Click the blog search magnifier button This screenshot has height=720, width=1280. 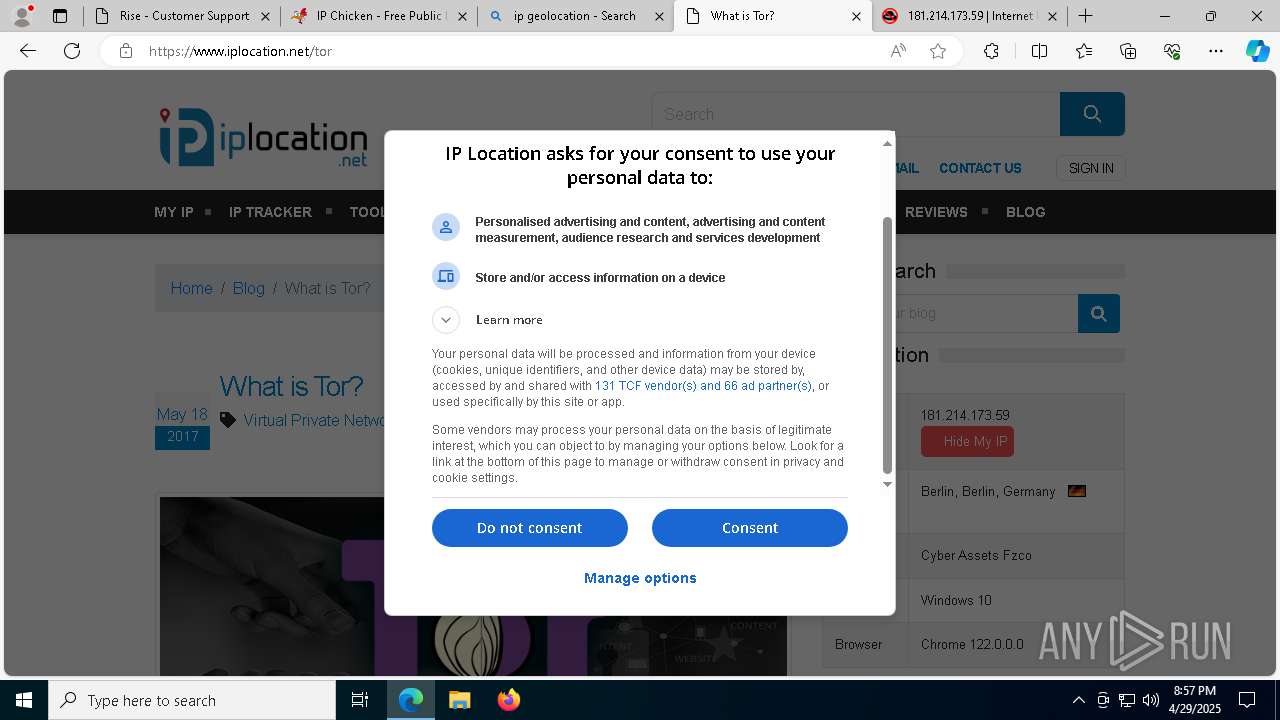1098,313
